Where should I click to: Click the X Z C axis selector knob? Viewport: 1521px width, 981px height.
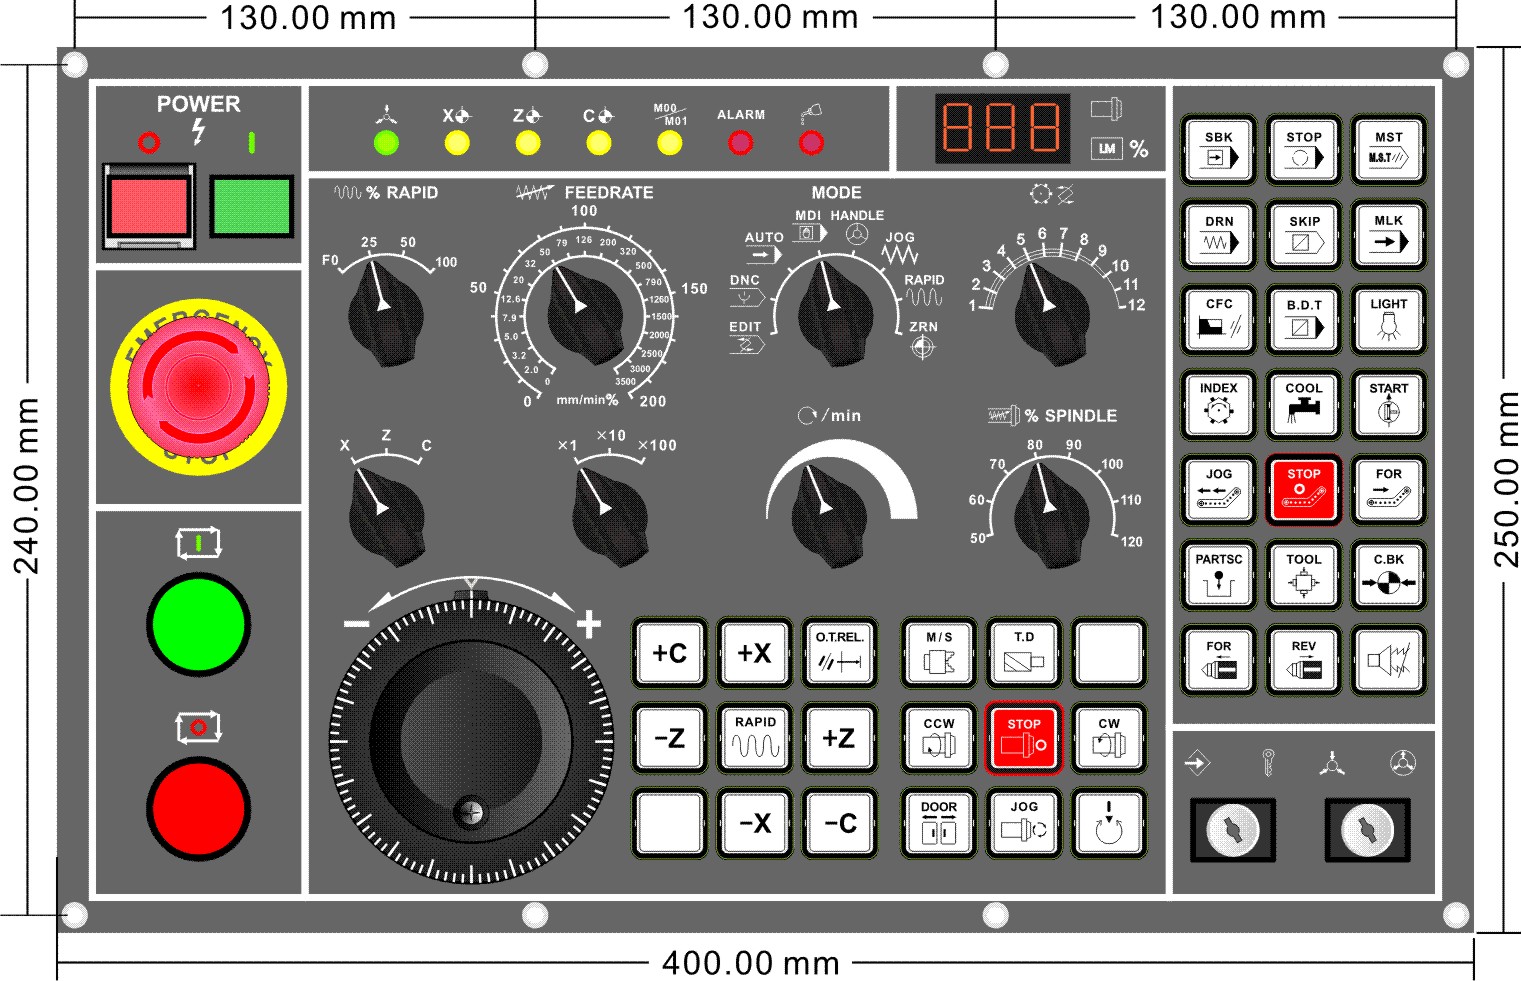click(387, 514)
